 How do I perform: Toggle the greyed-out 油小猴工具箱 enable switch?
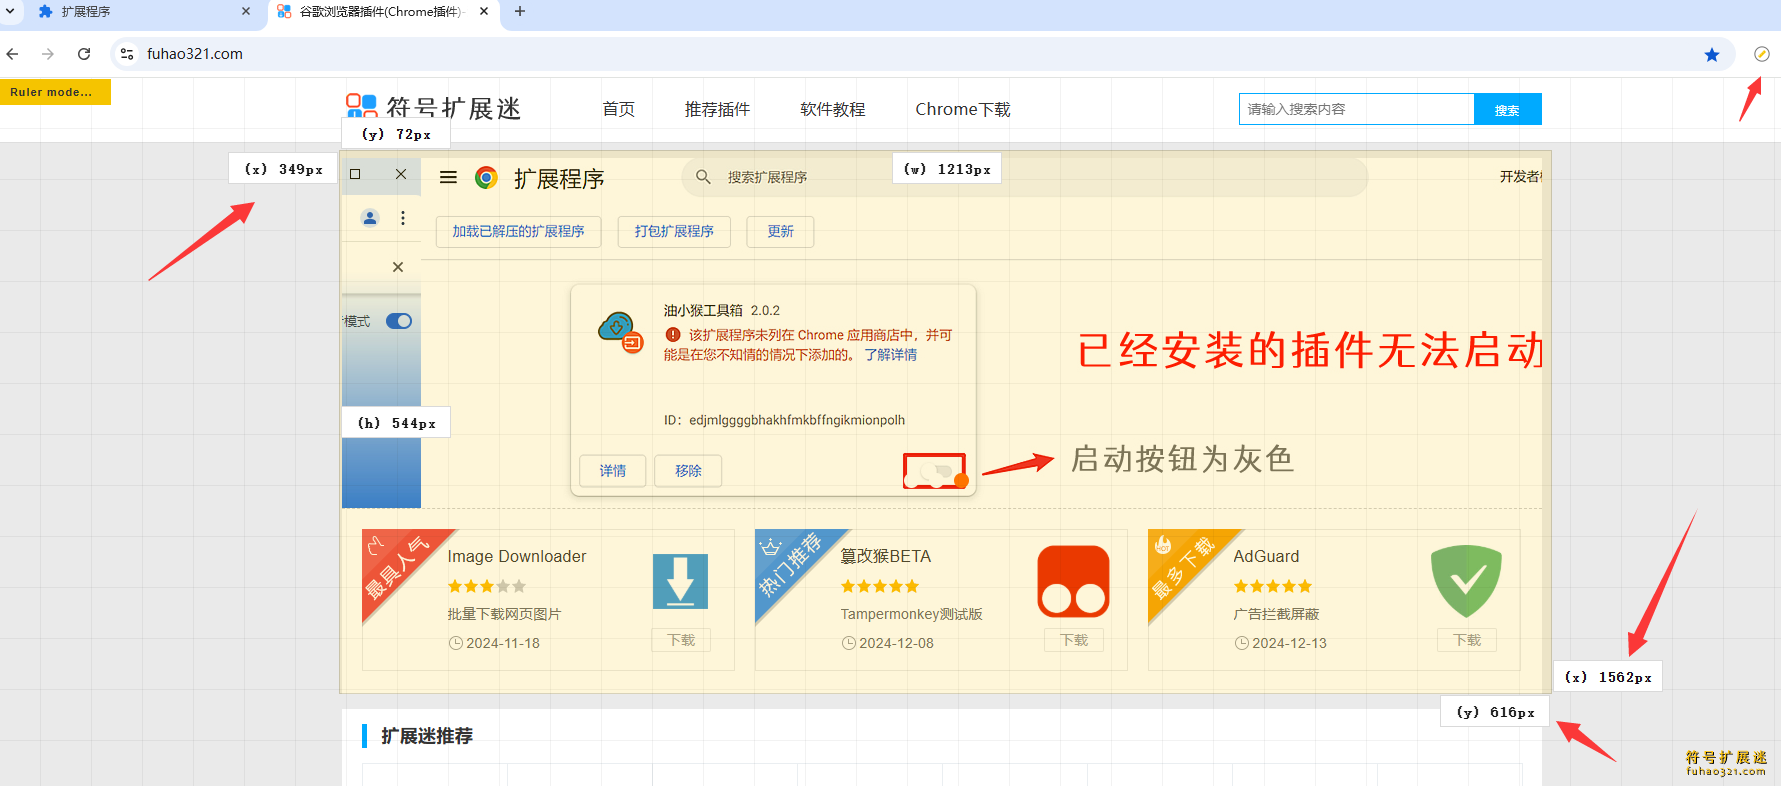(x=934, y=471)
